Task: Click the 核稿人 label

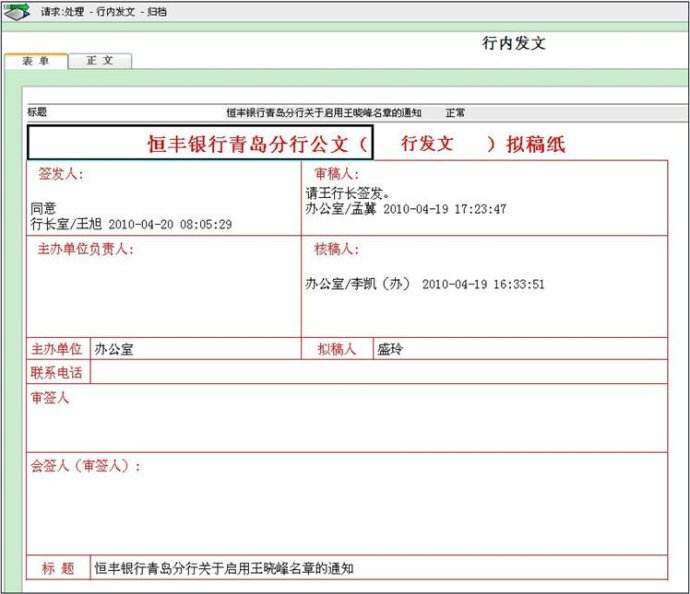Action: pos(337,249)
